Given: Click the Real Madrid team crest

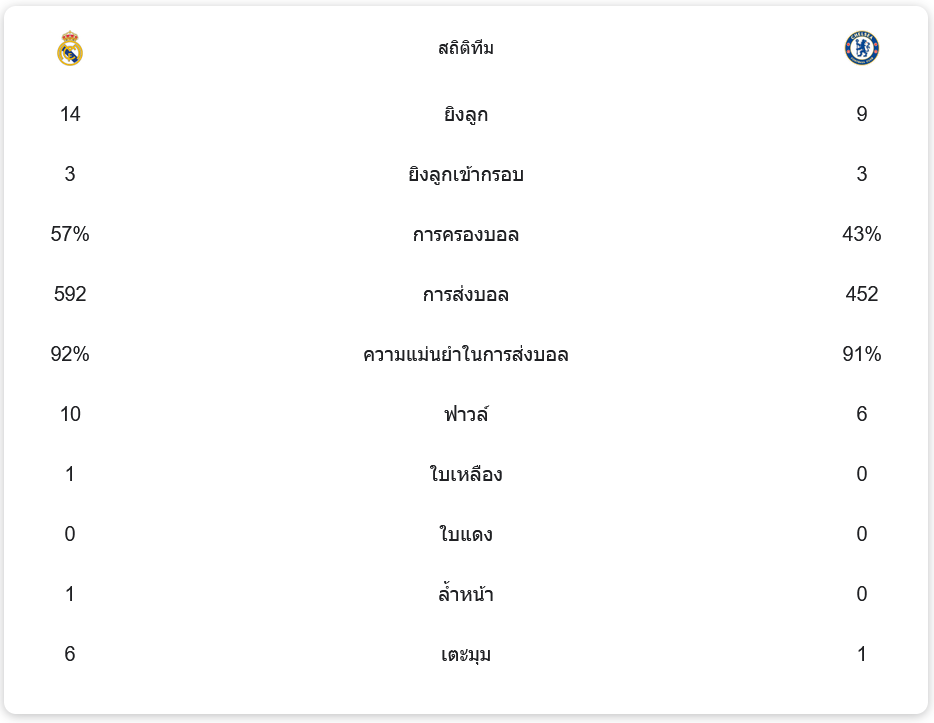Looking at the screenshot, I should pos(70,48).
